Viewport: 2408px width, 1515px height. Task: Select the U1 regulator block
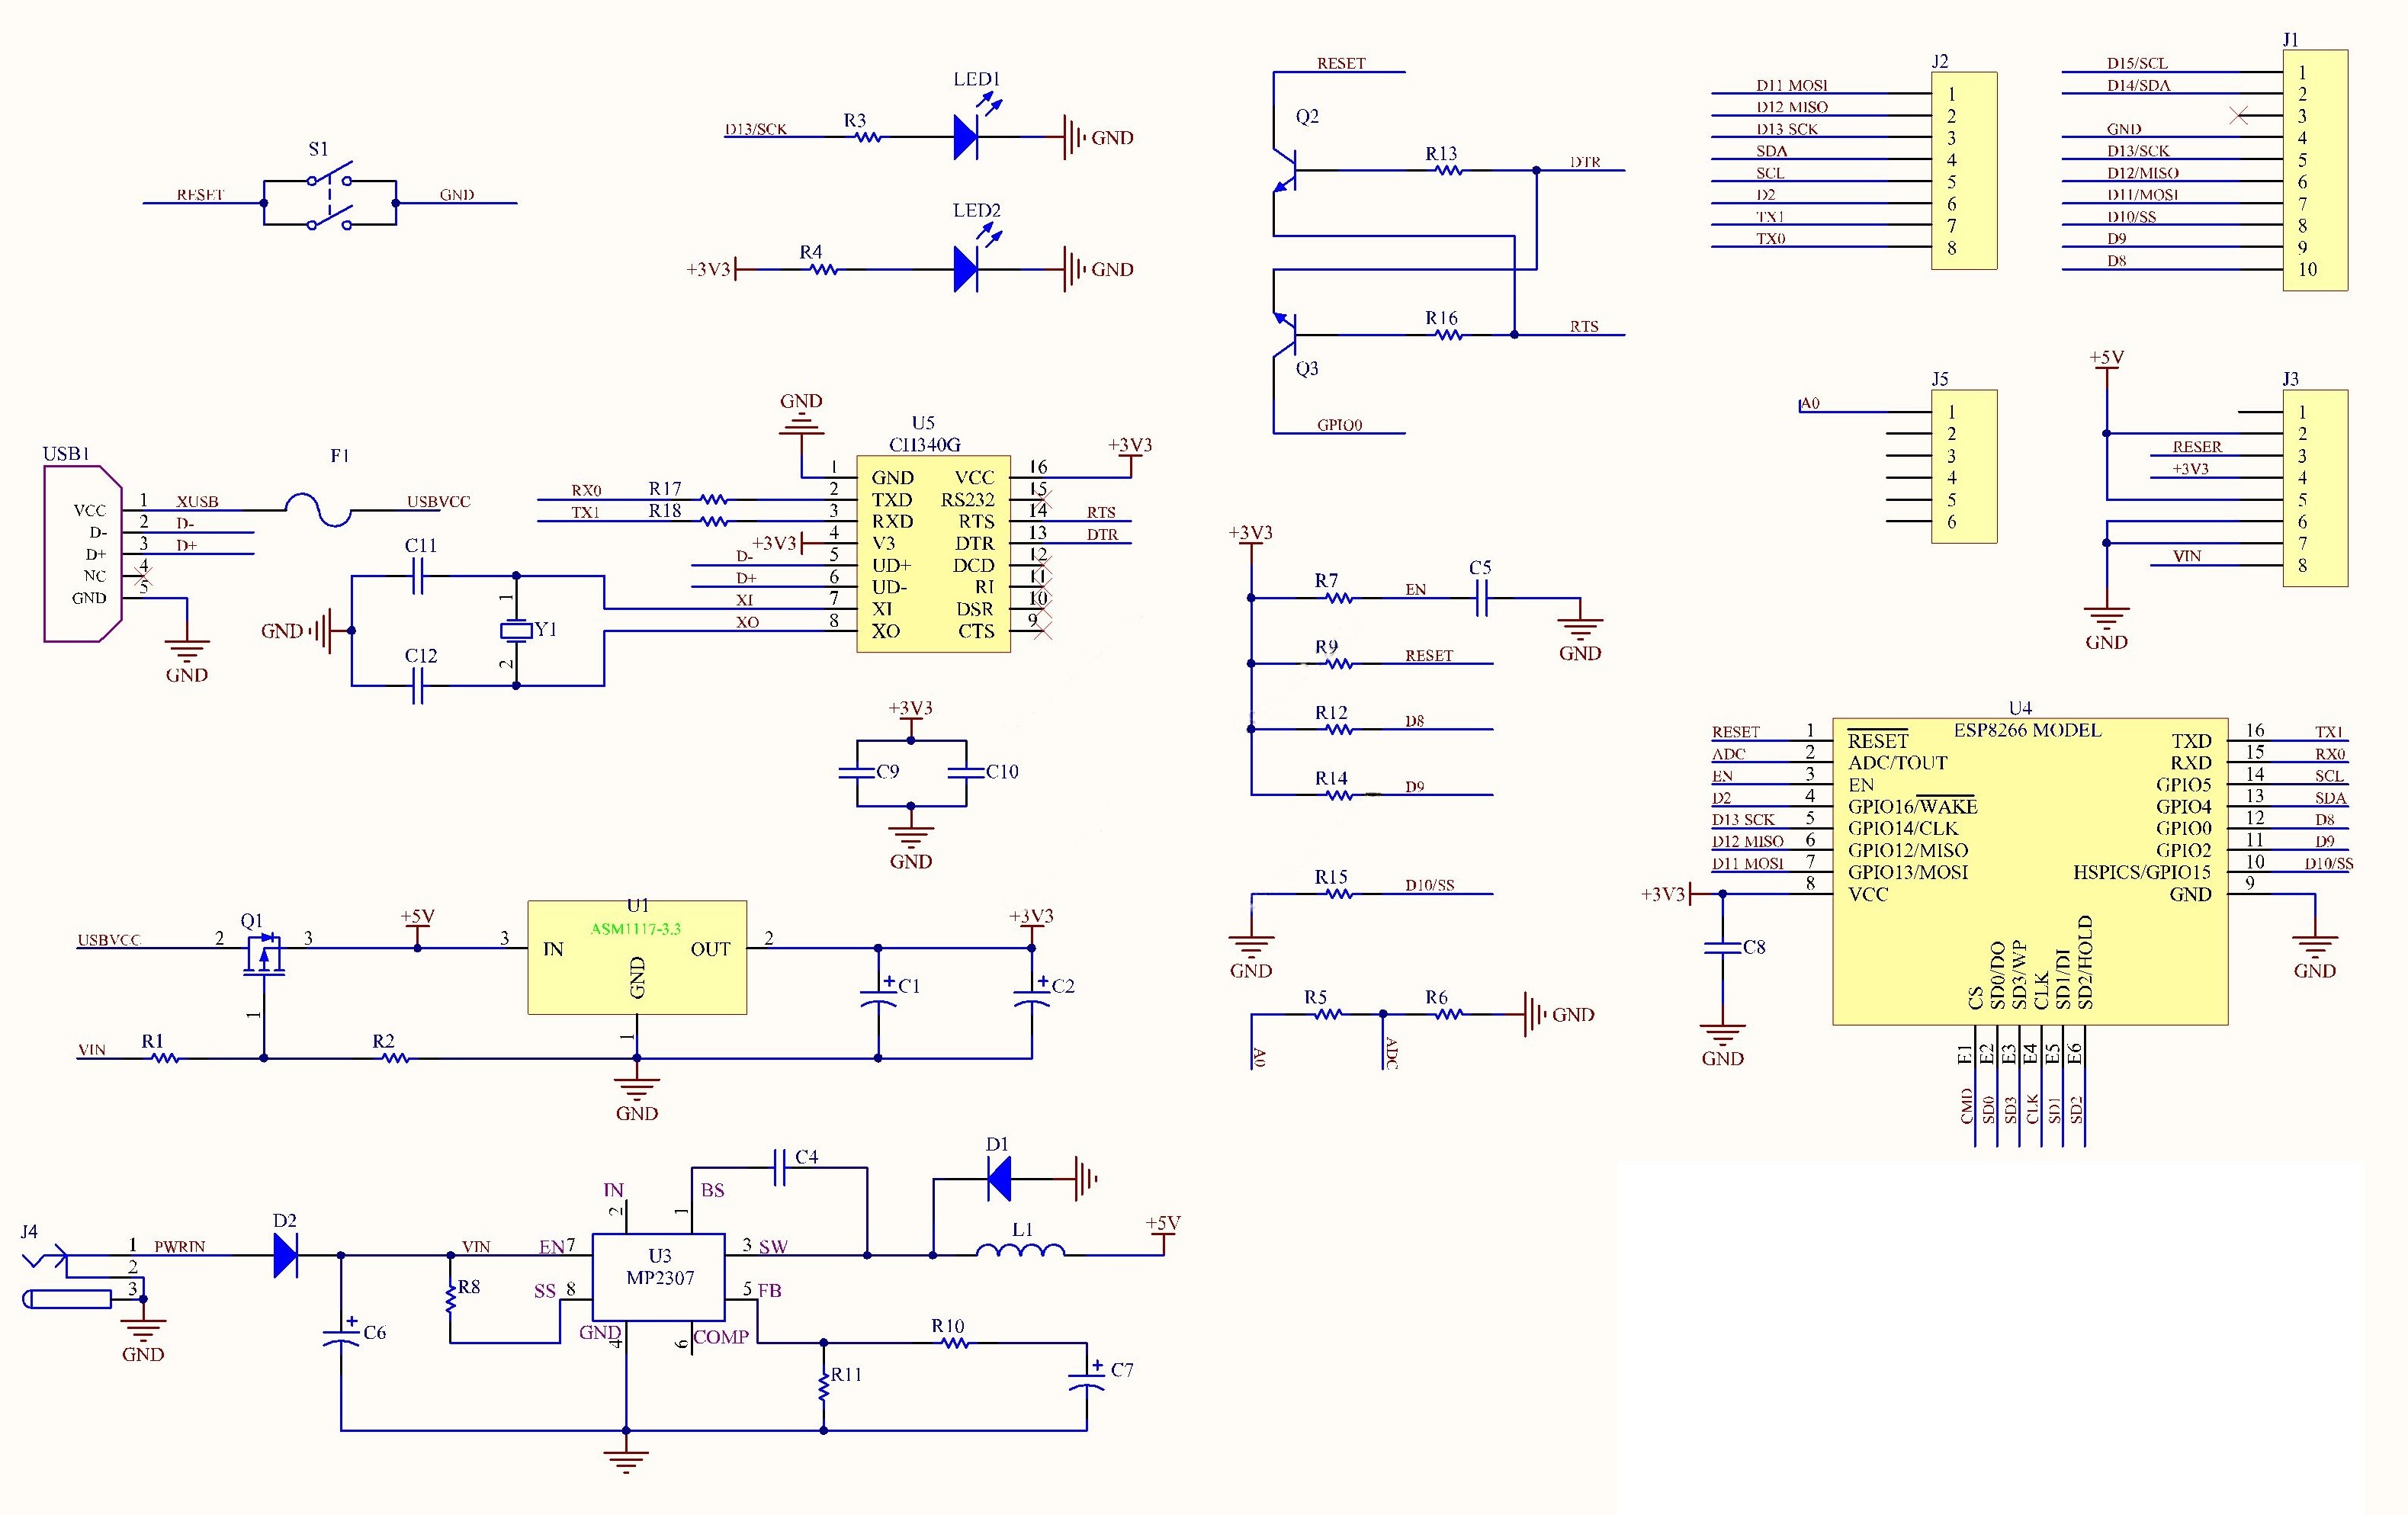[637, 957]
